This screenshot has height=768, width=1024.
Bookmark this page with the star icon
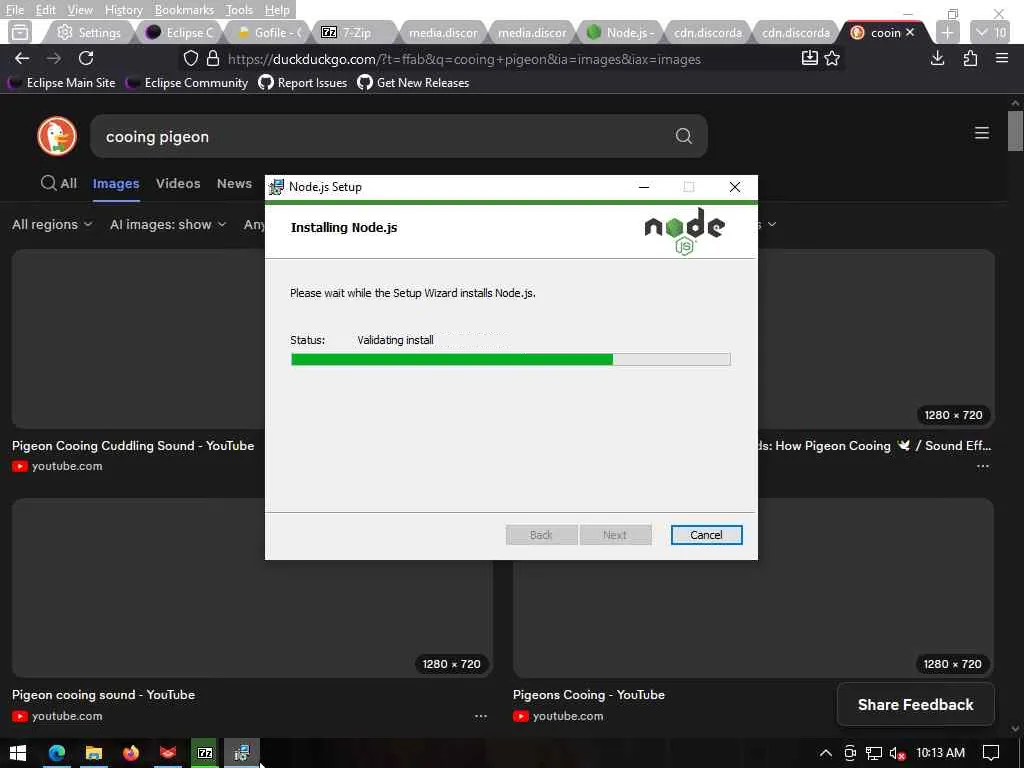pyautogui.click(x=832, y=58)
